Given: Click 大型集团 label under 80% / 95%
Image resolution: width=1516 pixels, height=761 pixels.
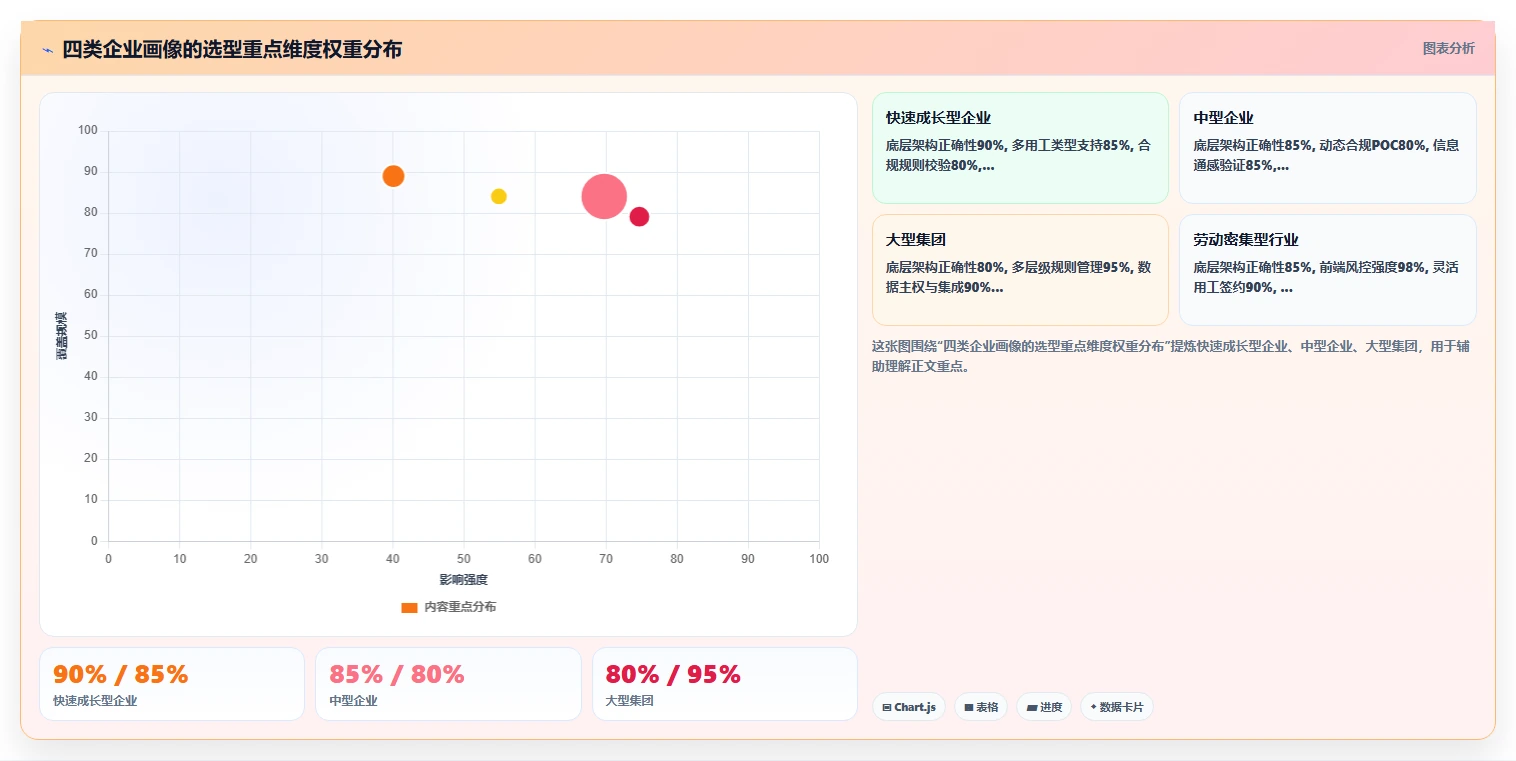Looking at the screenshot, I should coord(630,701).
